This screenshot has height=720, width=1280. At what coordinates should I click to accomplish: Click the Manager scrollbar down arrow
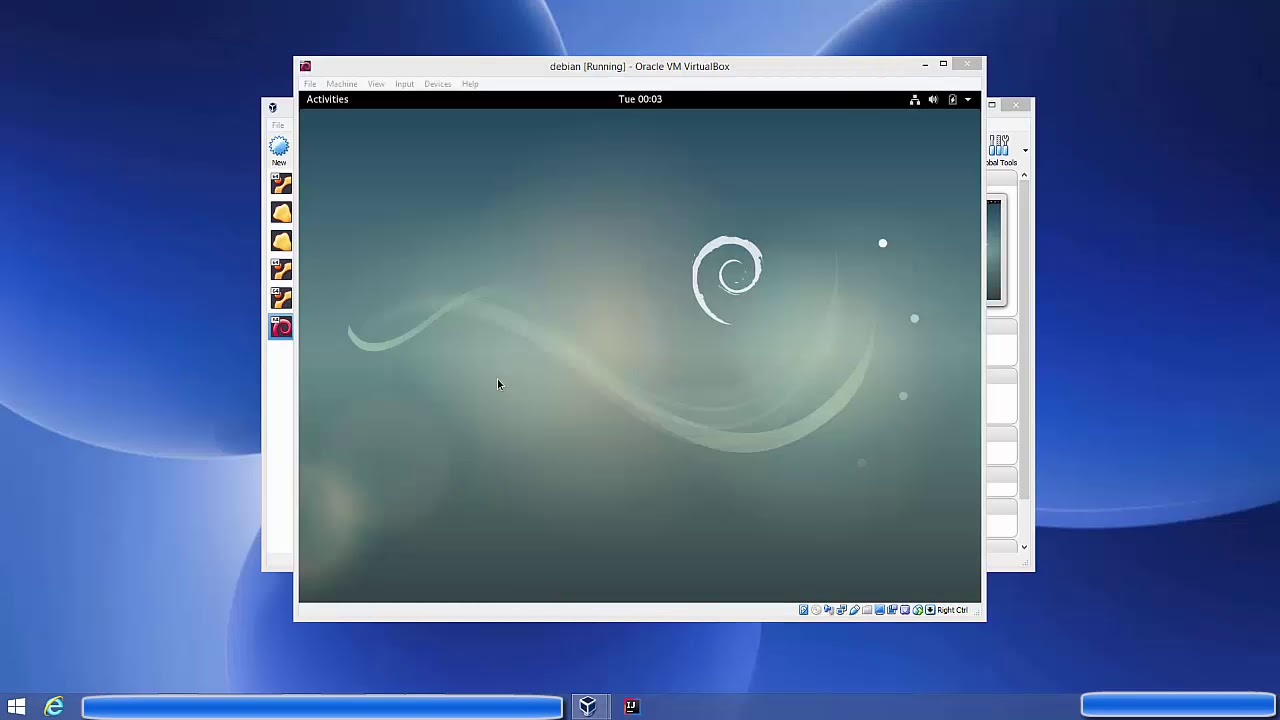coord(1024,547)
